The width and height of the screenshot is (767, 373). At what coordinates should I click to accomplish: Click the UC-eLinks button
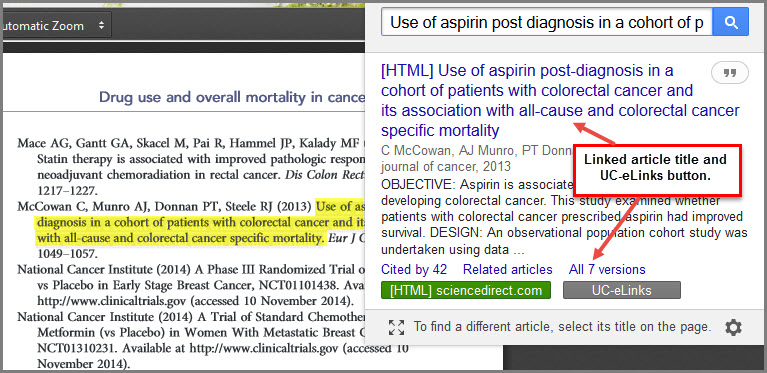622,290
